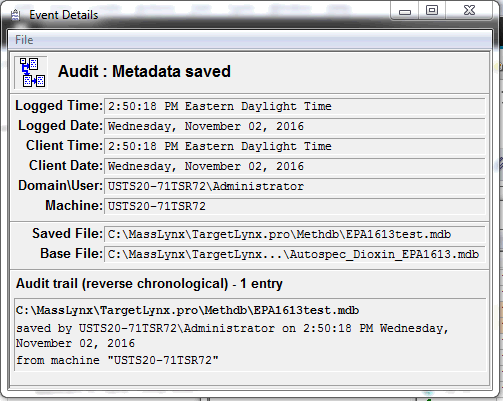503x401 pixels.
Task: Click the Logged Time field
Action: (x=295, y=107)
